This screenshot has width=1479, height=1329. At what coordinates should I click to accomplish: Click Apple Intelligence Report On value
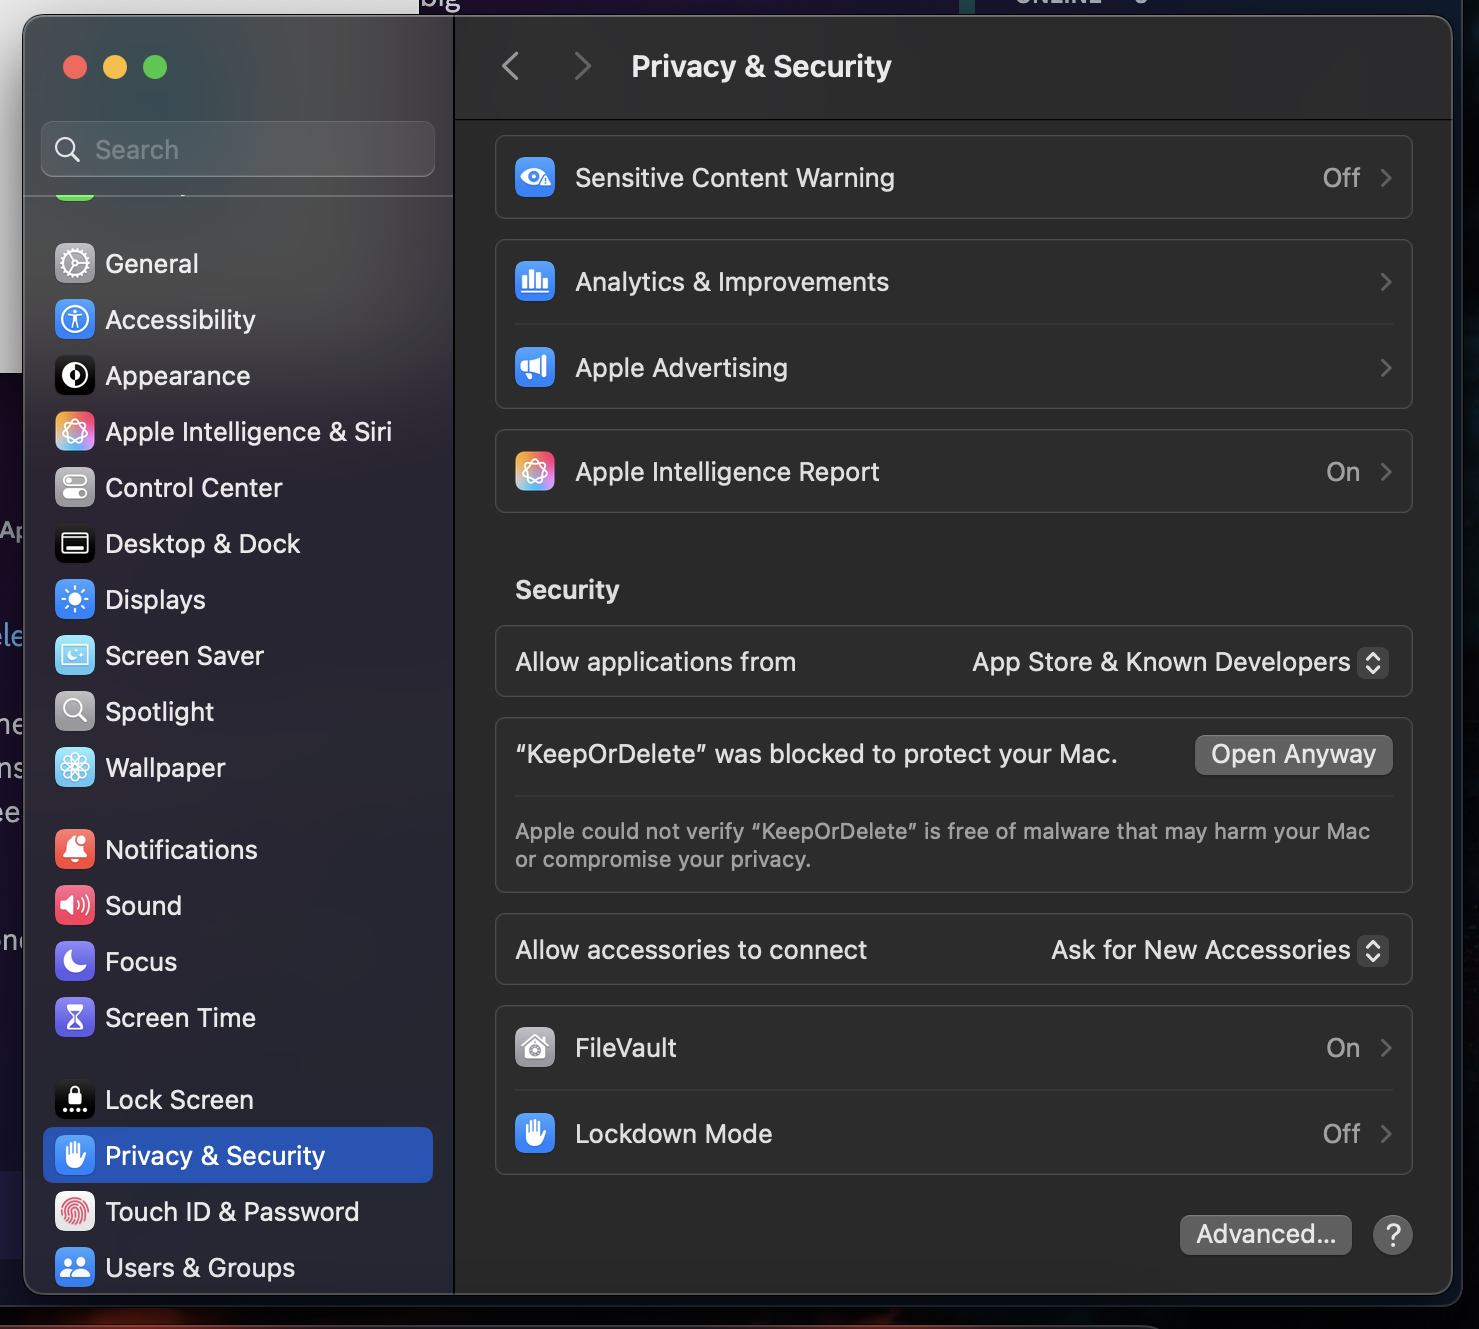[1343, 472]
